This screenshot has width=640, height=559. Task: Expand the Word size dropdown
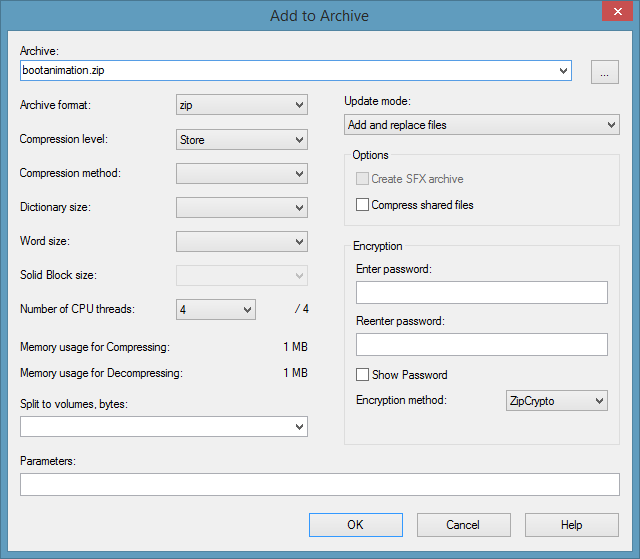pyautogui.click(x=241, y=242)
